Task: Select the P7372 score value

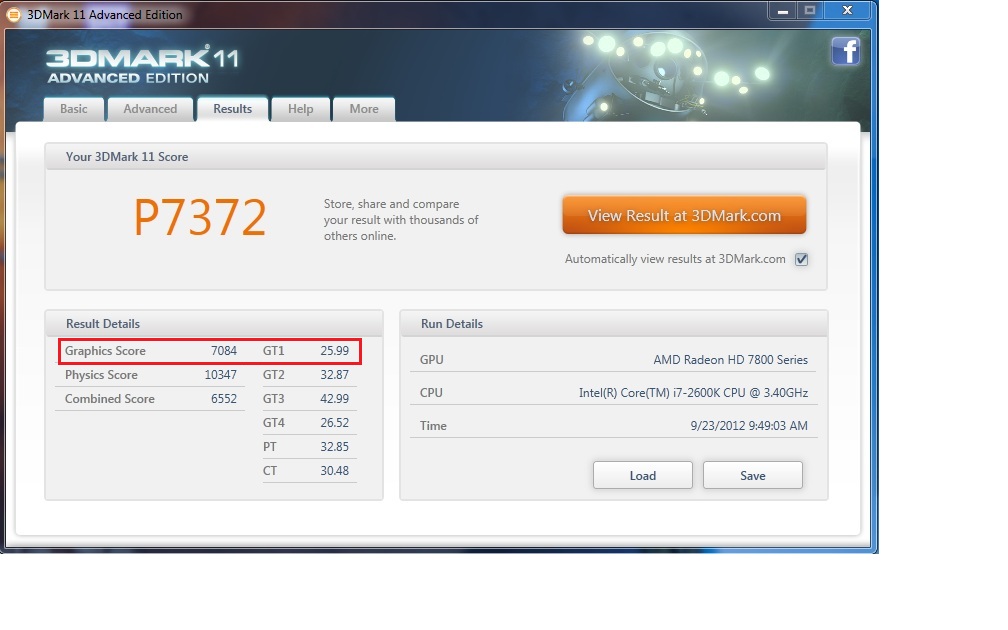Action: (x=200, y=217)
